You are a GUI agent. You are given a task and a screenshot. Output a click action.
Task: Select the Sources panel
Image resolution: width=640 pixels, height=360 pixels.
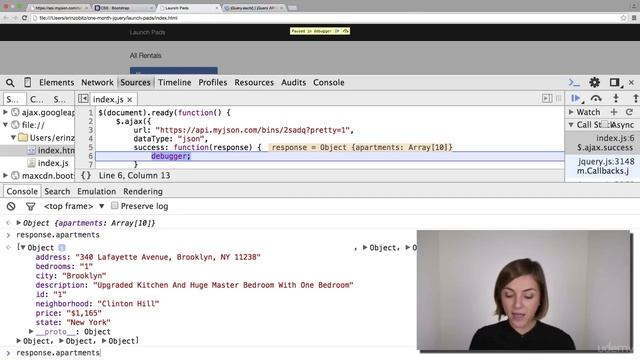(135, 82)
